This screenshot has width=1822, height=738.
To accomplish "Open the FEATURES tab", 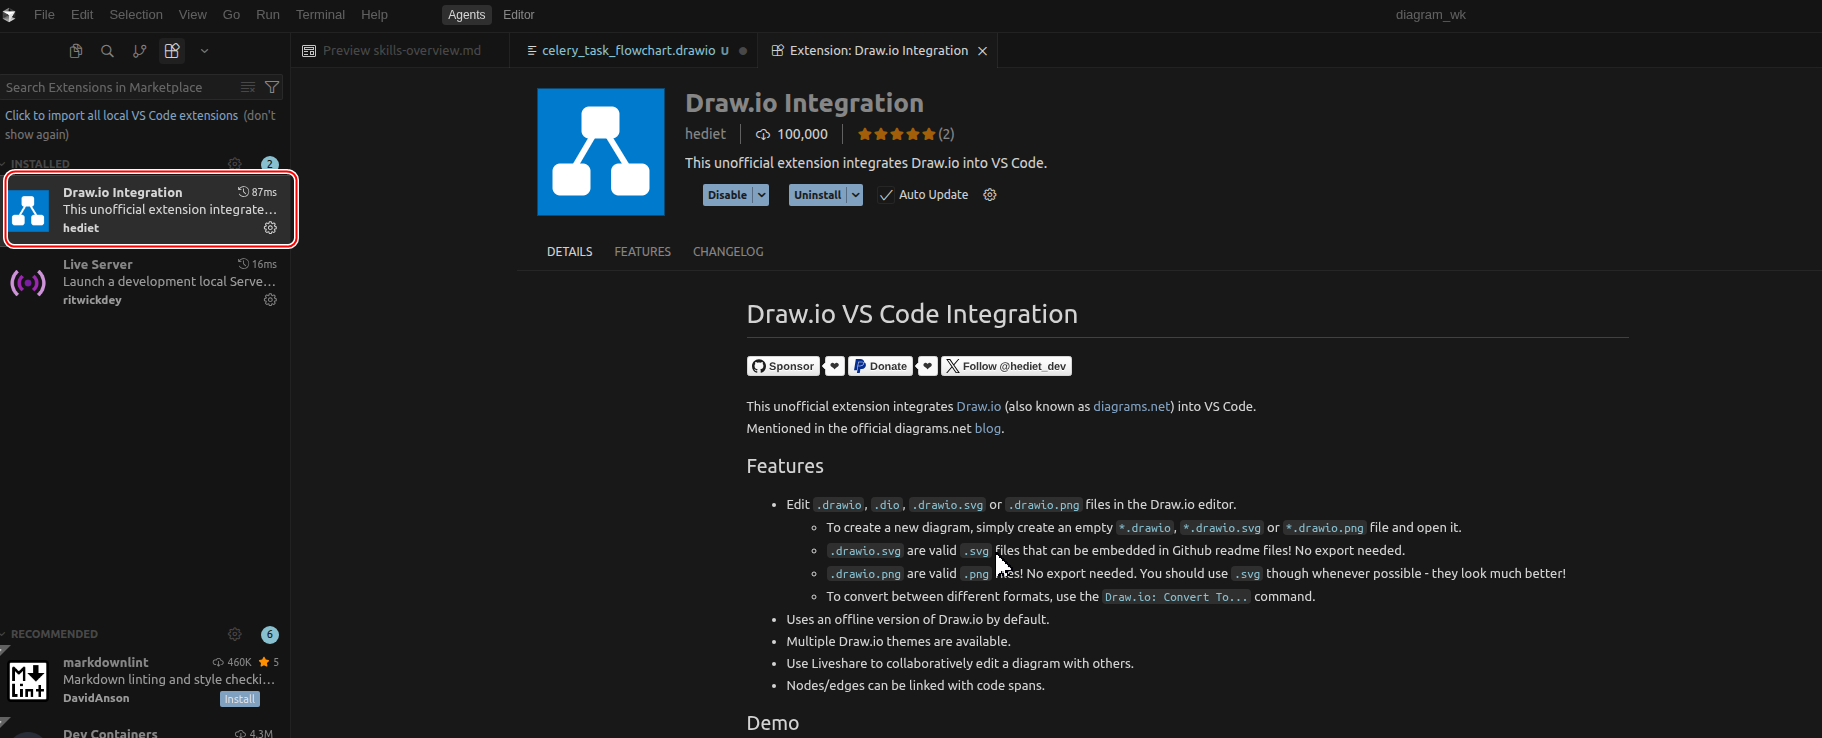I will pos(643,252).
